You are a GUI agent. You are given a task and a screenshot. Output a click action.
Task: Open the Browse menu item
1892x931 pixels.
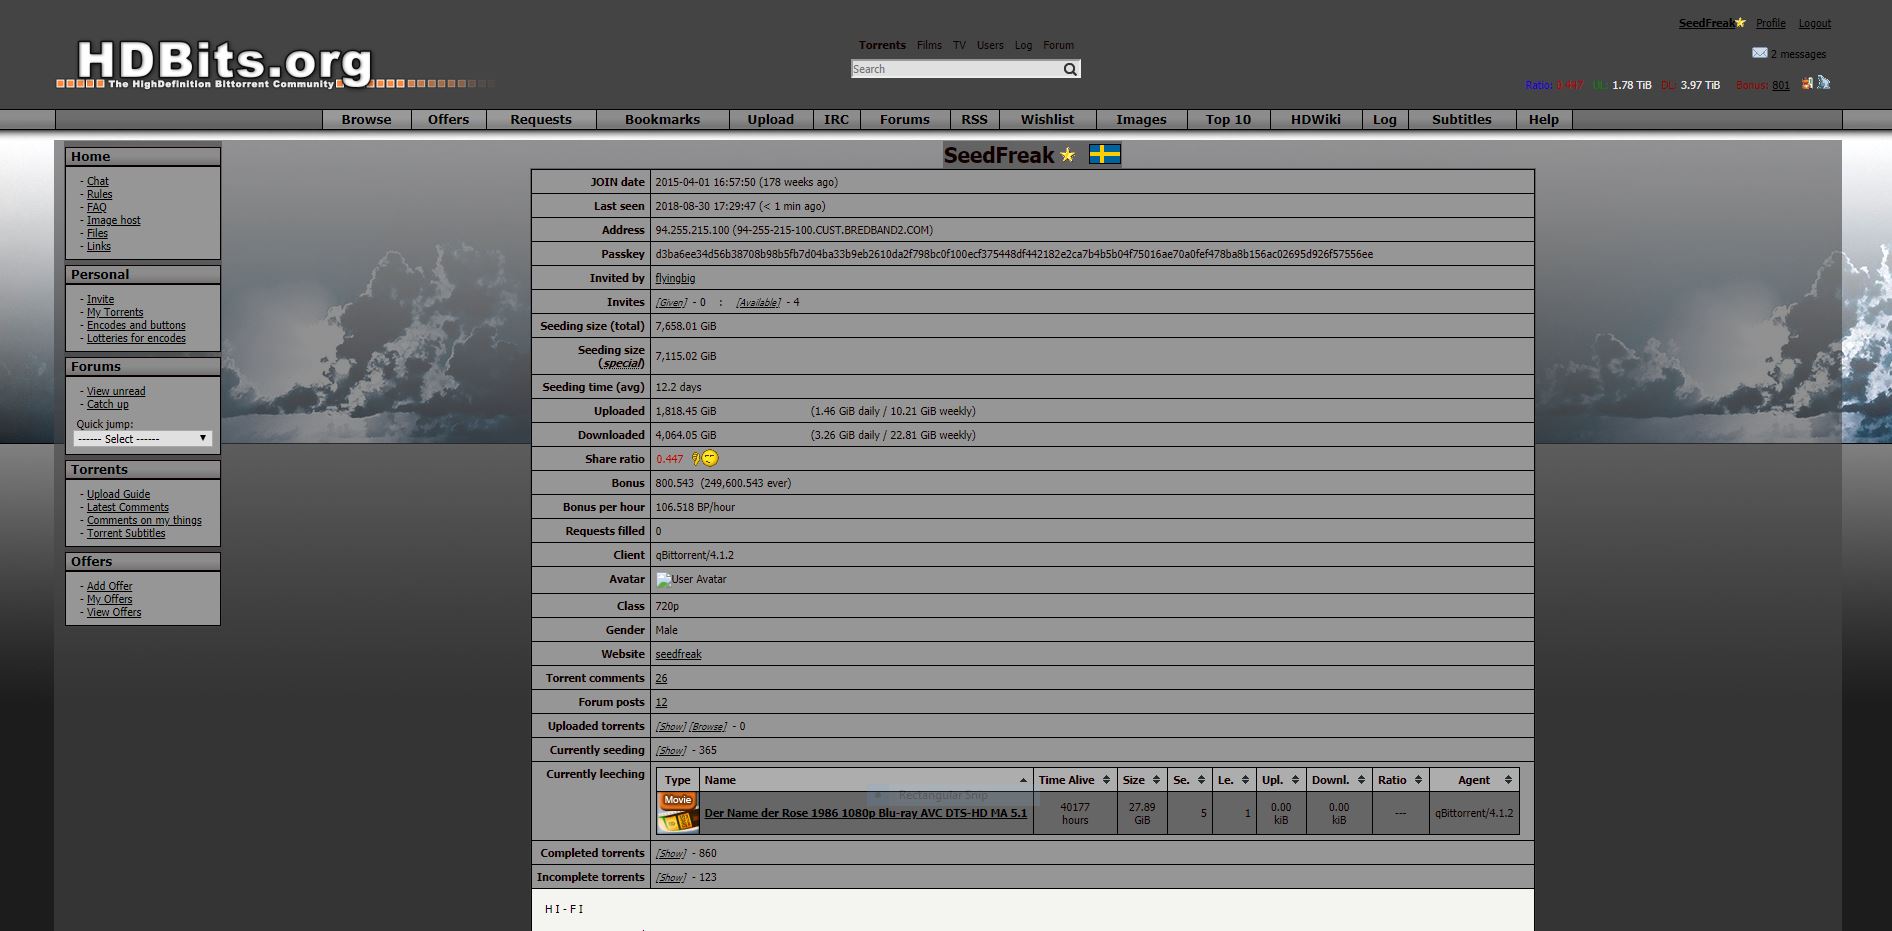point(366,119)
